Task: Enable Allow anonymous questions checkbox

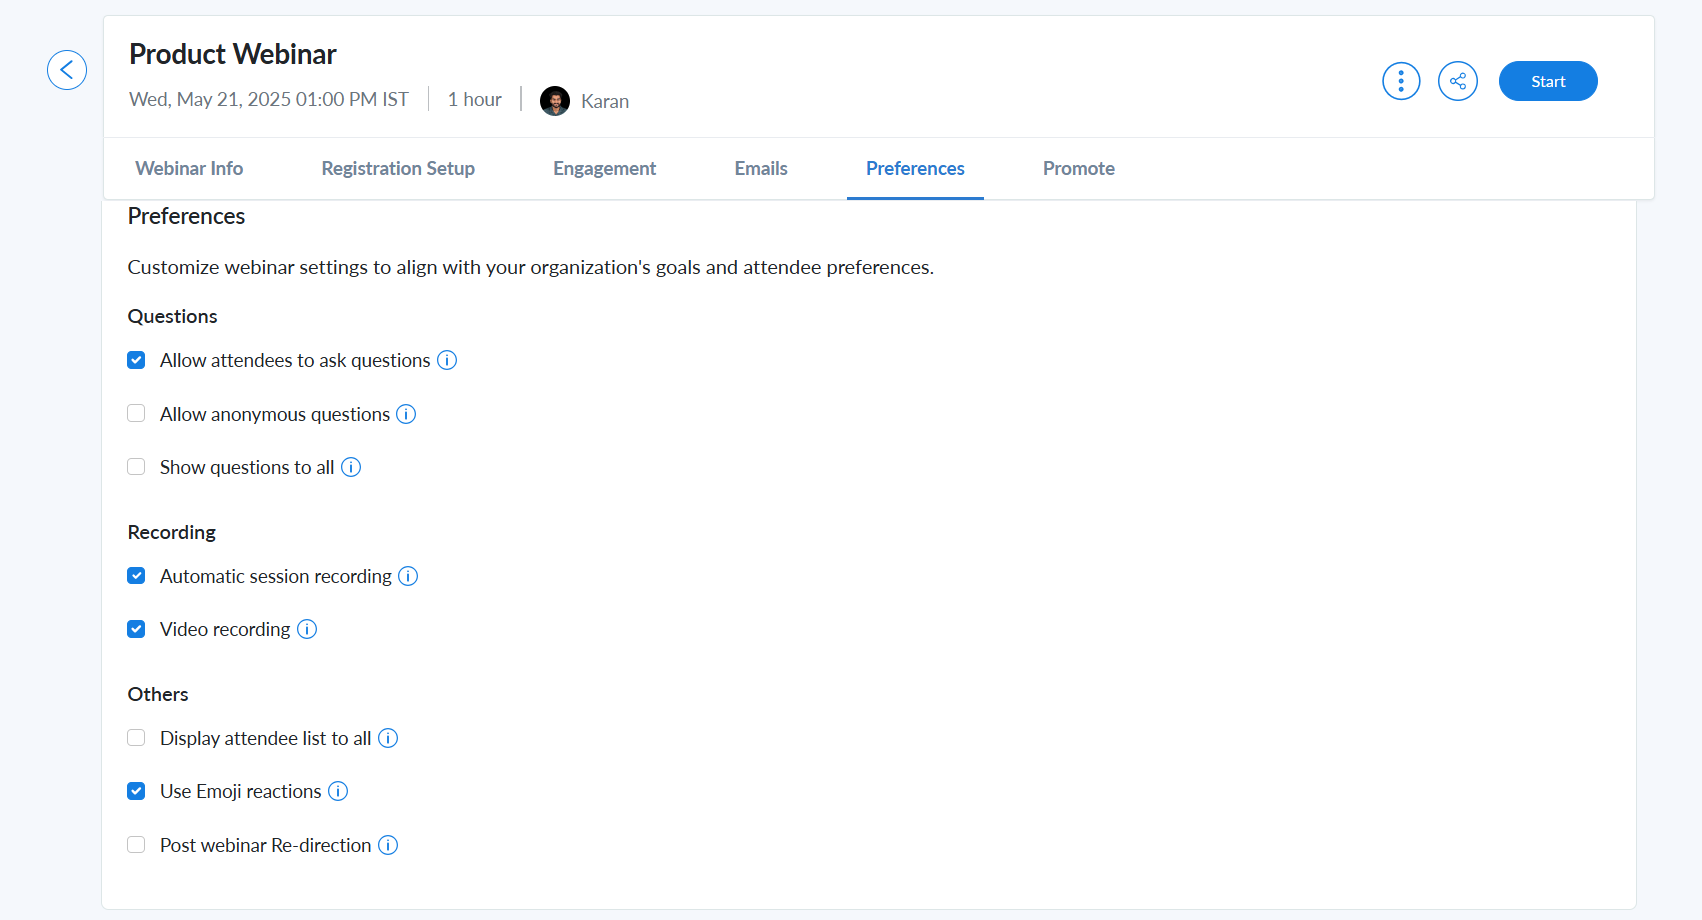Action: pos(136,414)
